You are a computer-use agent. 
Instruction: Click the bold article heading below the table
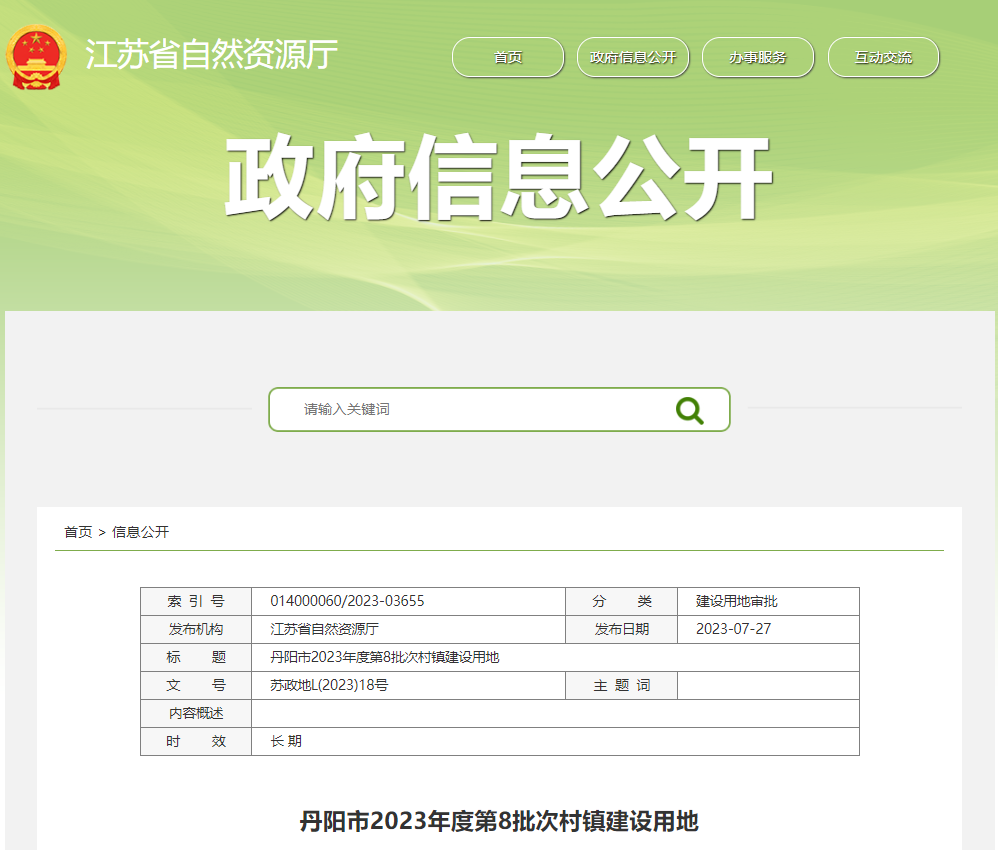pos(499,821)
